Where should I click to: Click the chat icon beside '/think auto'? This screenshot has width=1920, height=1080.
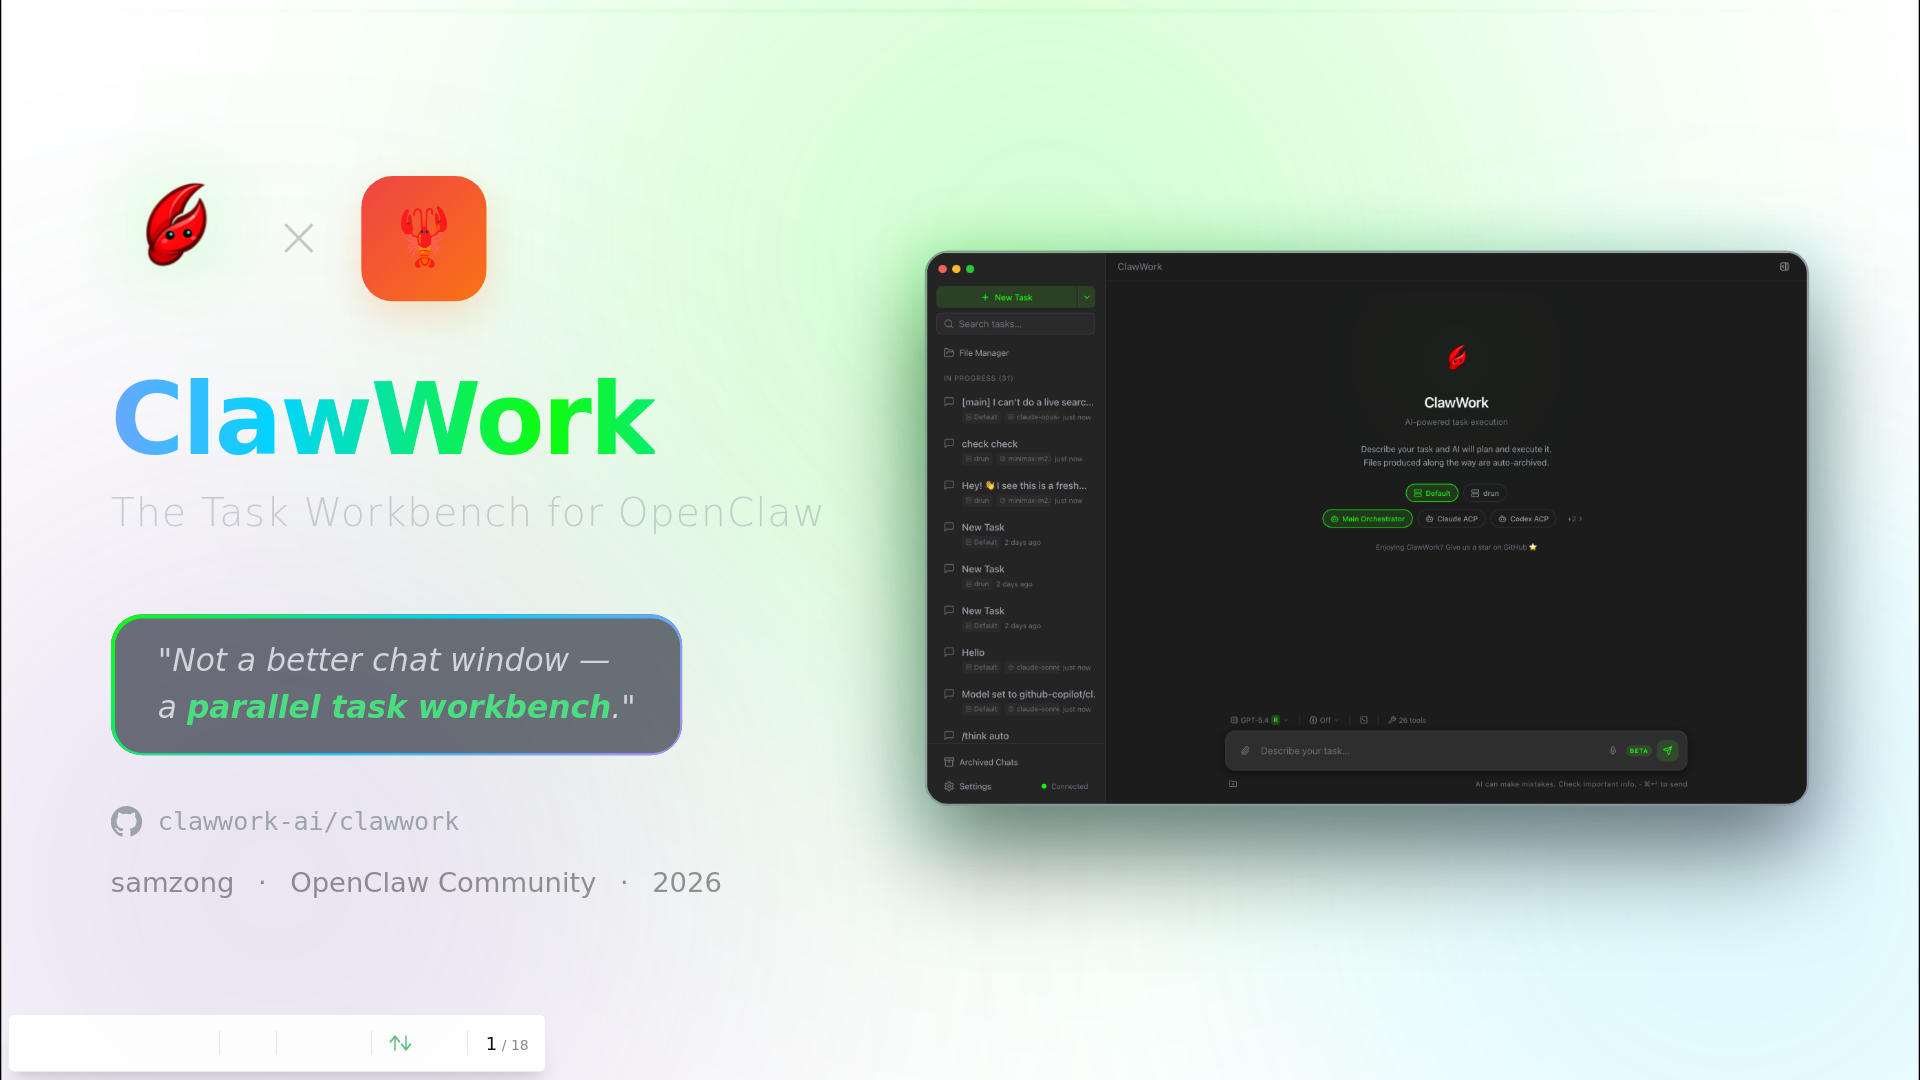pos(949,736)
